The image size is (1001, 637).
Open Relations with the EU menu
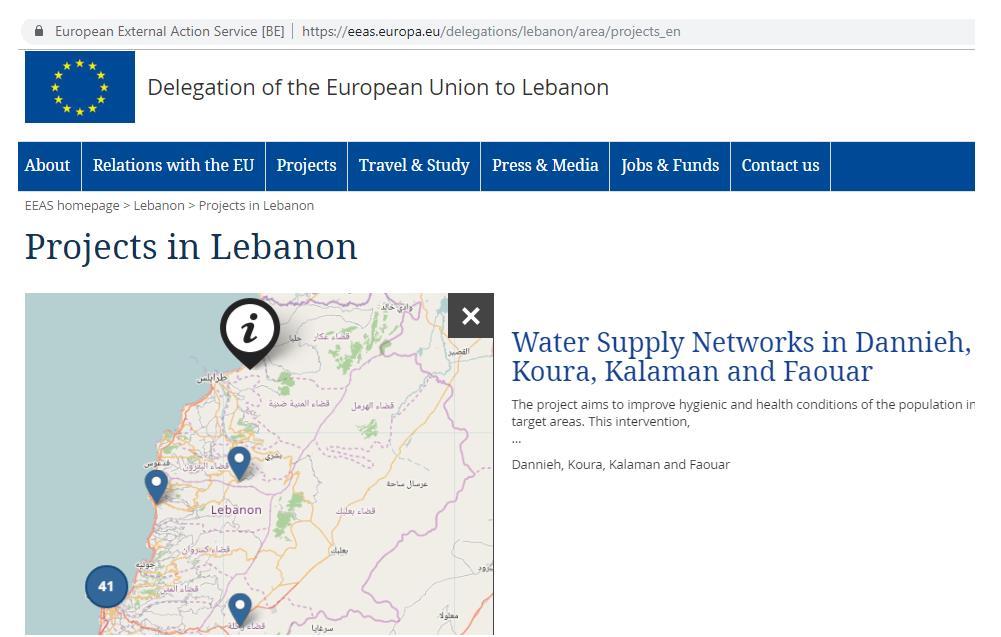(174, 165)
